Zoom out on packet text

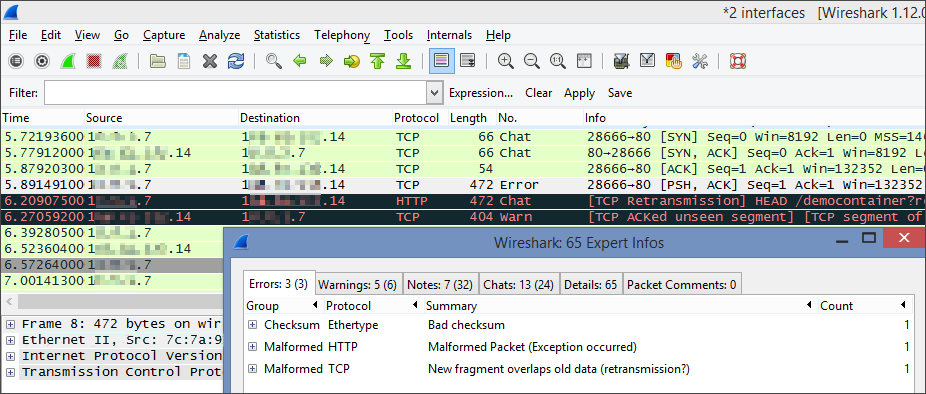(532, 61)
